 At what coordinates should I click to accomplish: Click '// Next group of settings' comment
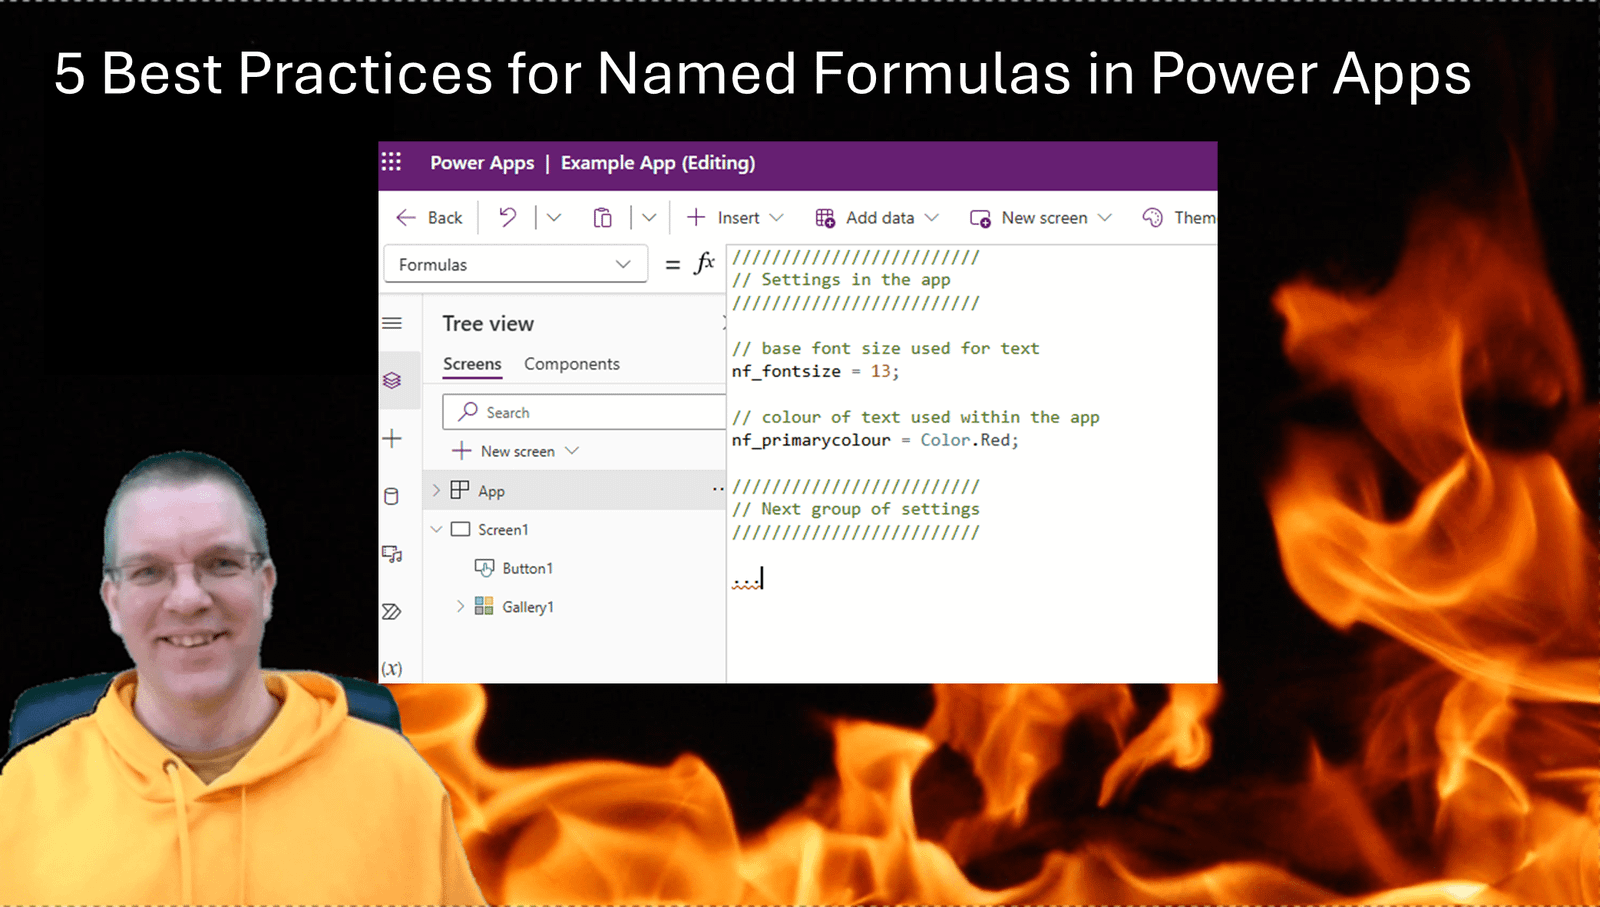tap(856, 509)
